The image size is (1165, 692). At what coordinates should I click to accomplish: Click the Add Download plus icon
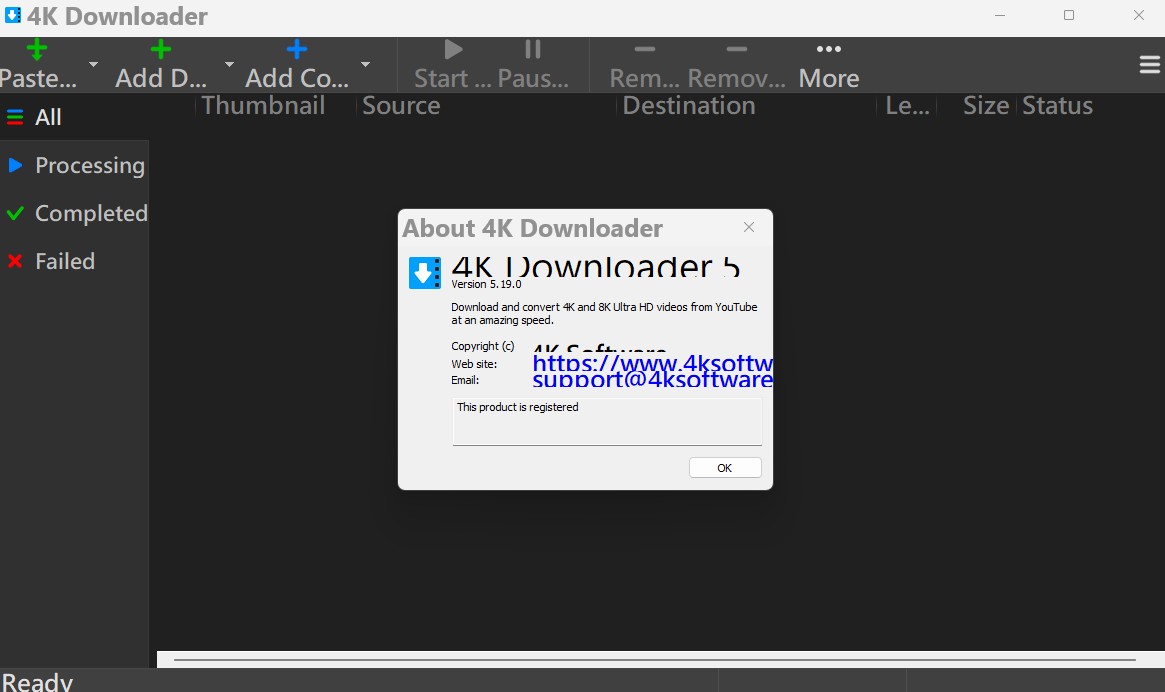pyautogui.click(x=160, y=50)
